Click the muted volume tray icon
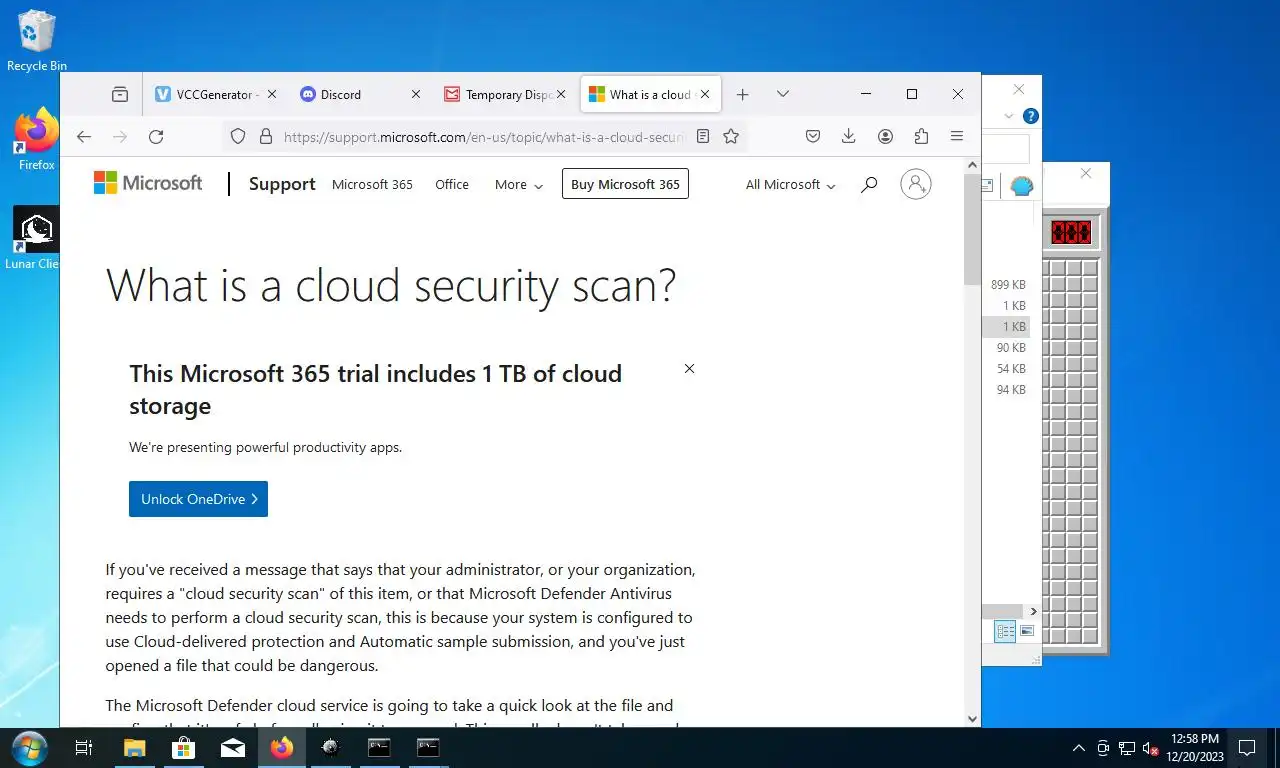This screenshot has width=1280, height=768. pyautogui.click(x=1150, y=748)
